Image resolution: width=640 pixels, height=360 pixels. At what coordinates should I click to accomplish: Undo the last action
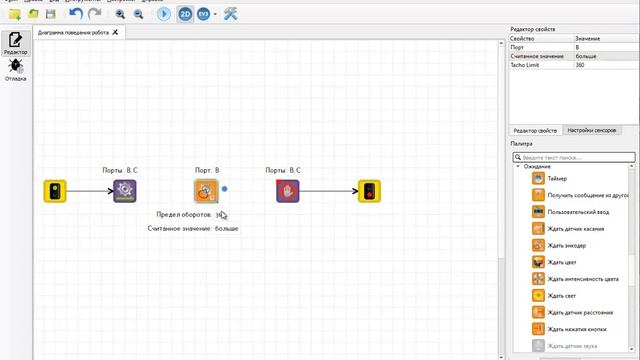pyautogui.click(x=76, y=14)
